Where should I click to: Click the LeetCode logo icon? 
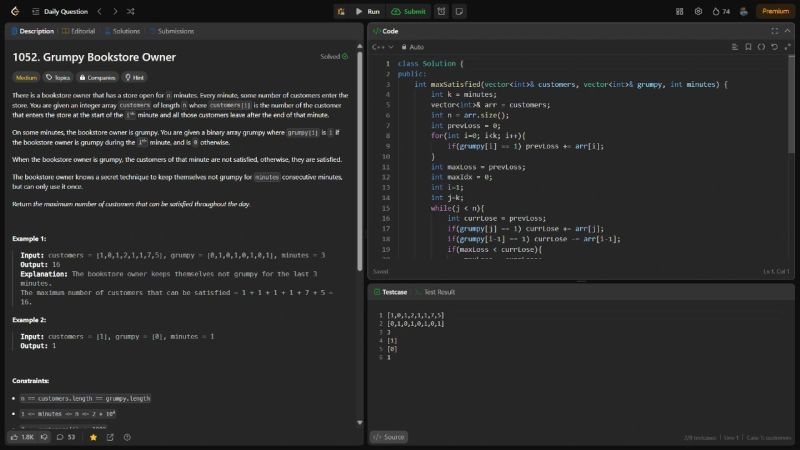pyautogui.click(x=15, y=11)
